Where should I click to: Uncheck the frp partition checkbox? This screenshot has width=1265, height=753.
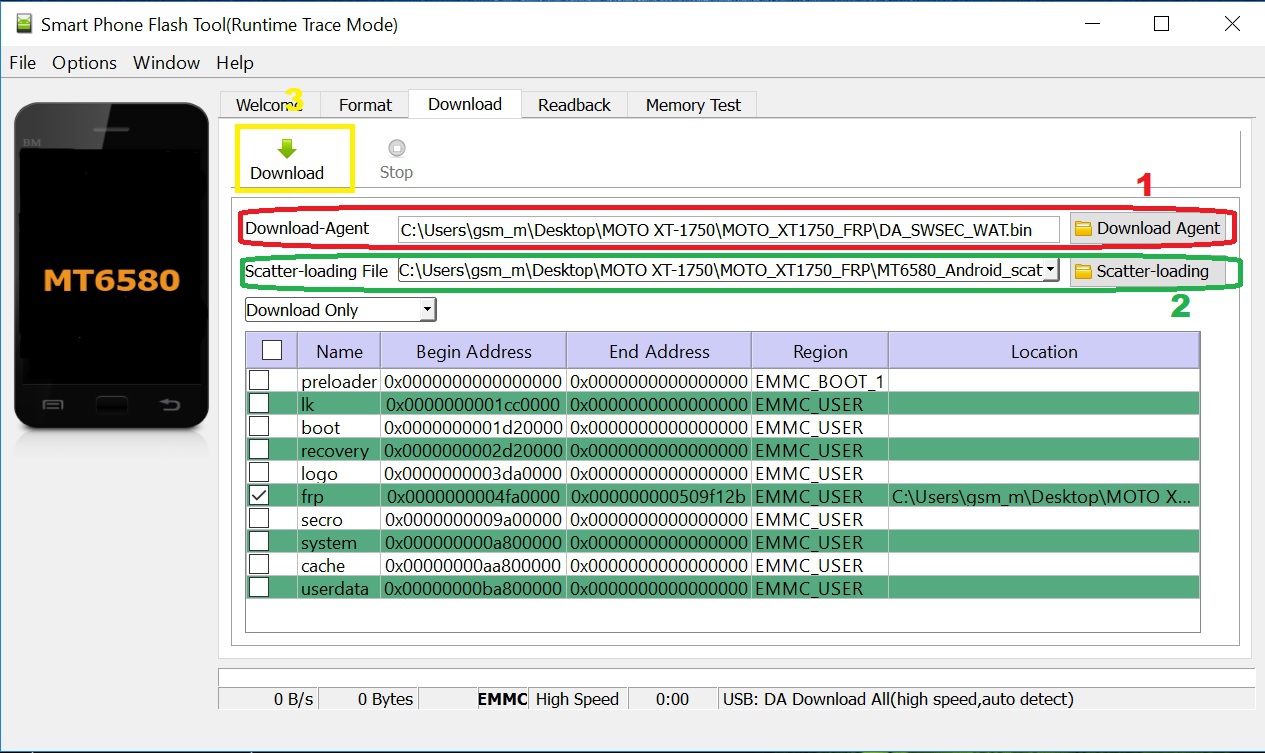click(x=259, y=496)
